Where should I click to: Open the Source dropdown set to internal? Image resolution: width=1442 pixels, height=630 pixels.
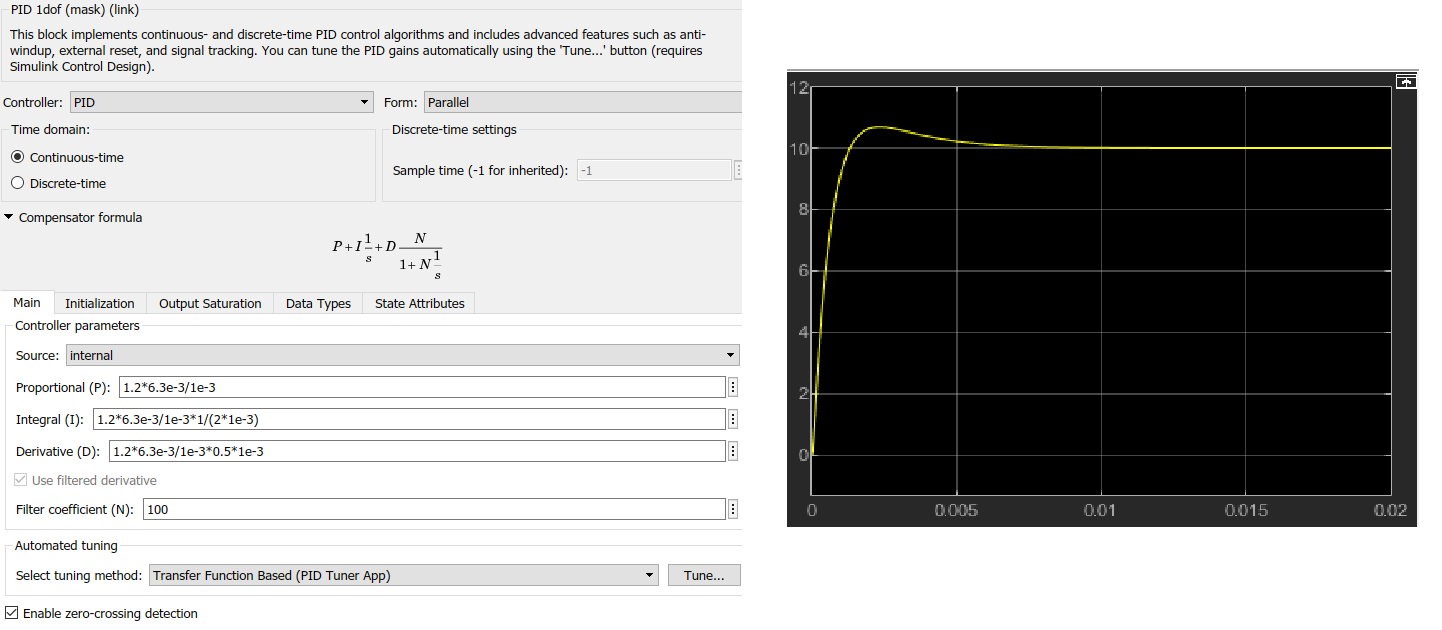click(402, 356)
